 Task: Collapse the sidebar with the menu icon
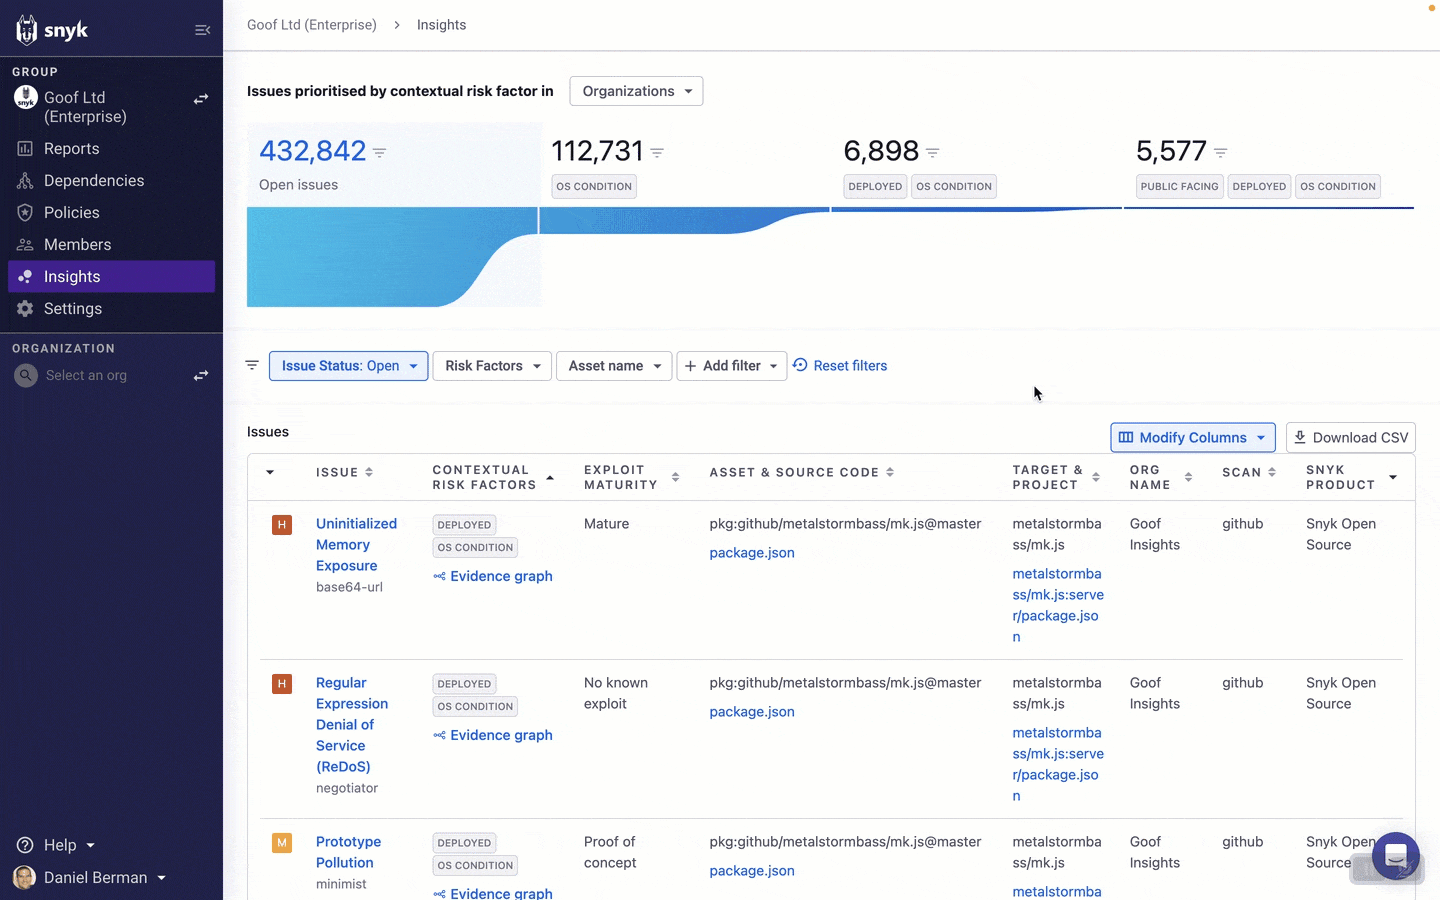tap(202, 30)
